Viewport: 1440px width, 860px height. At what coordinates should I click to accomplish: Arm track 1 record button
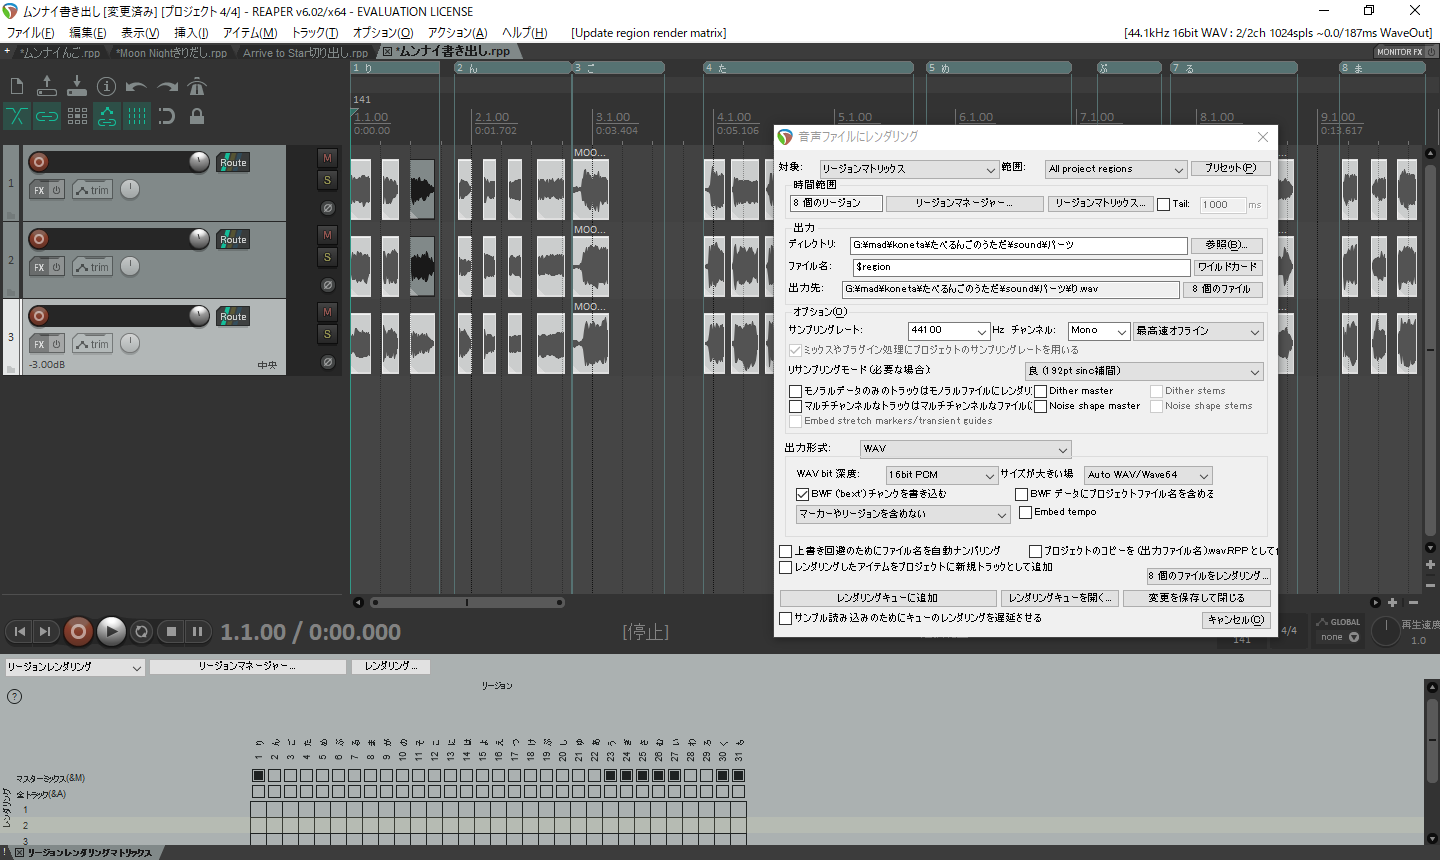click(x=38, y=162)
